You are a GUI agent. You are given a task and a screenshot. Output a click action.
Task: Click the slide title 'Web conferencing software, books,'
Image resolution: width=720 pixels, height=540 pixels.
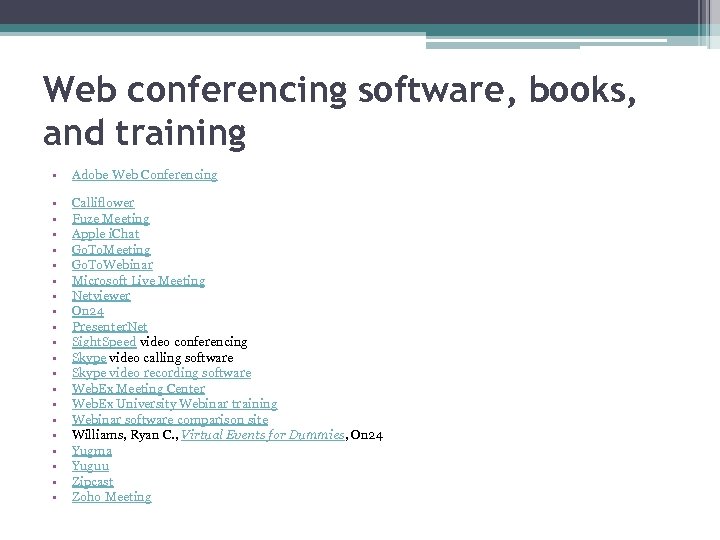tap(339, 90)
